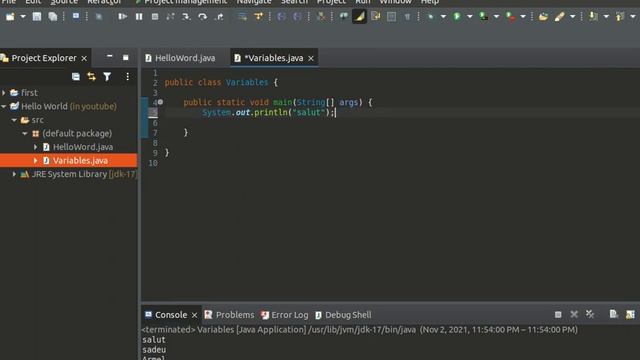Toggle Link with Editor in Project Explorer
The height and width of the screenshot is (360, 640).
[91, 76]
